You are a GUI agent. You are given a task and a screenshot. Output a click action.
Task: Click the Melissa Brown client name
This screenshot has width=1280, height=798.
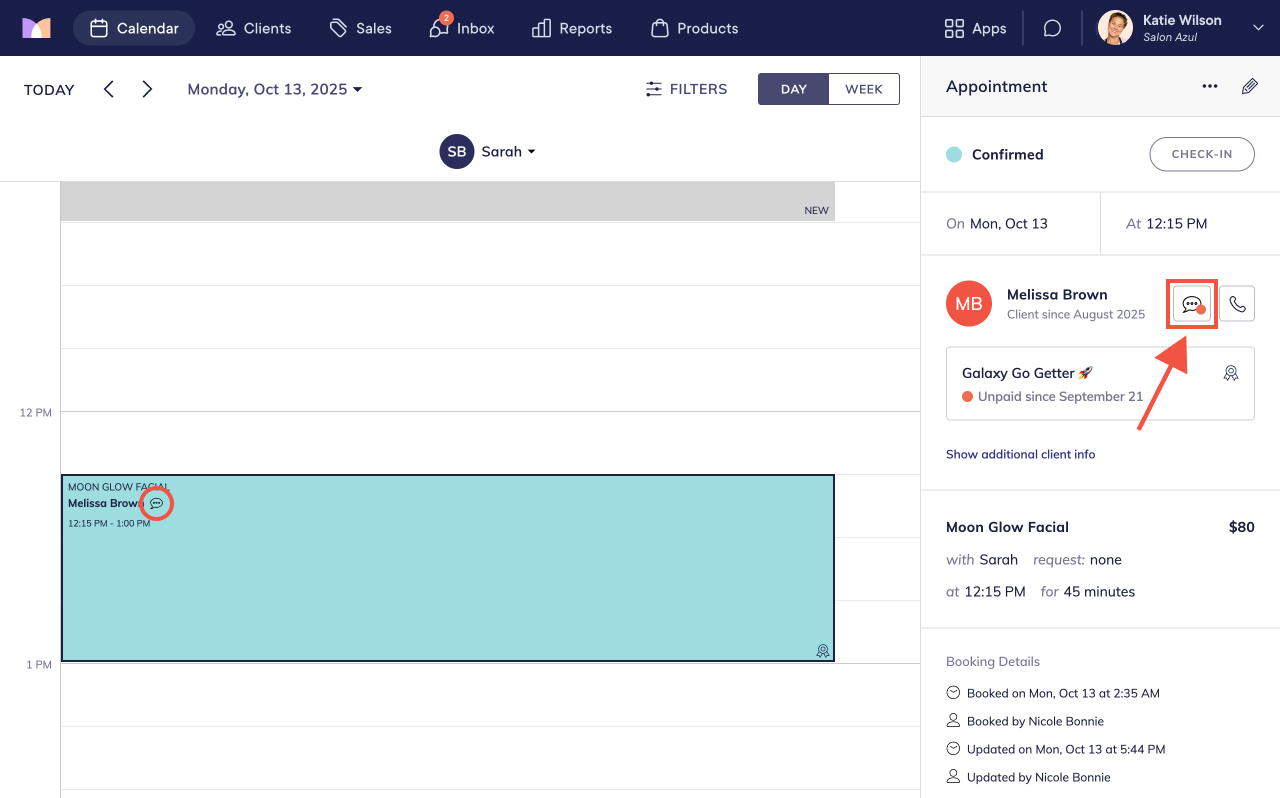(x=1057, y=295)
